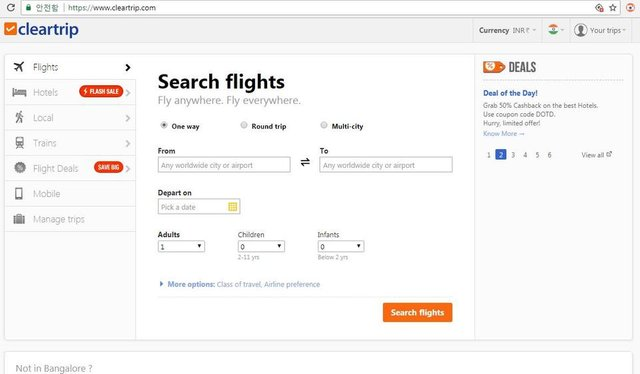640x374 pixels.
Task: Click the cleartrip logo
Action: [41, 29]
